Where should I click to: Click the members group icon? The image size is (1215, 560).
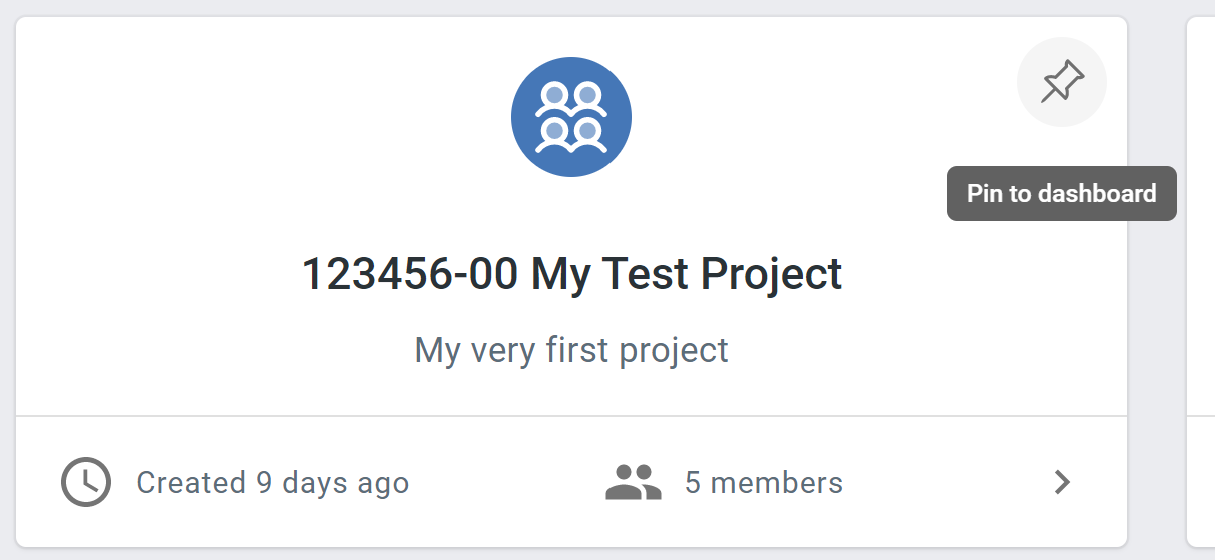tap(634, 482)
